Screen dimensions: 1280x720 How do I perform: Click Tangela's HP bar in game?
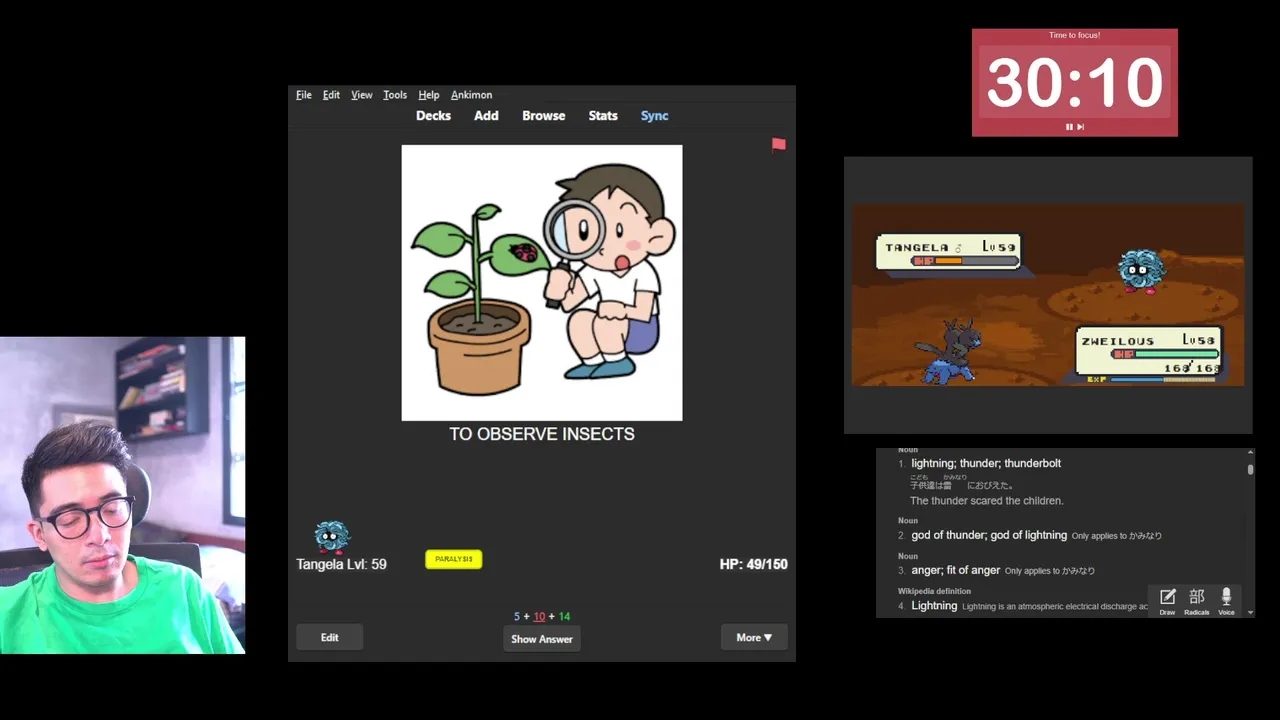(963, 261)
